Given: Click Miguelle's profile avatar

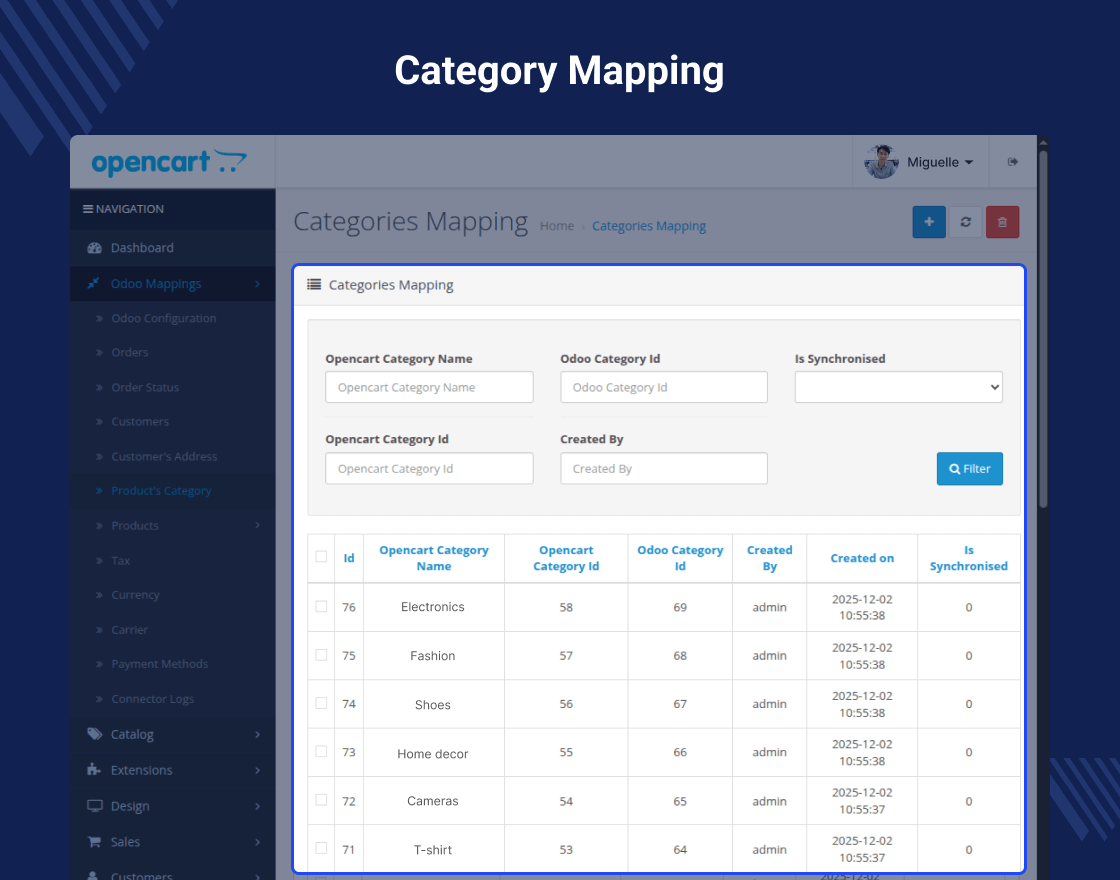Looking at the screenshot, I should (881, 162).
